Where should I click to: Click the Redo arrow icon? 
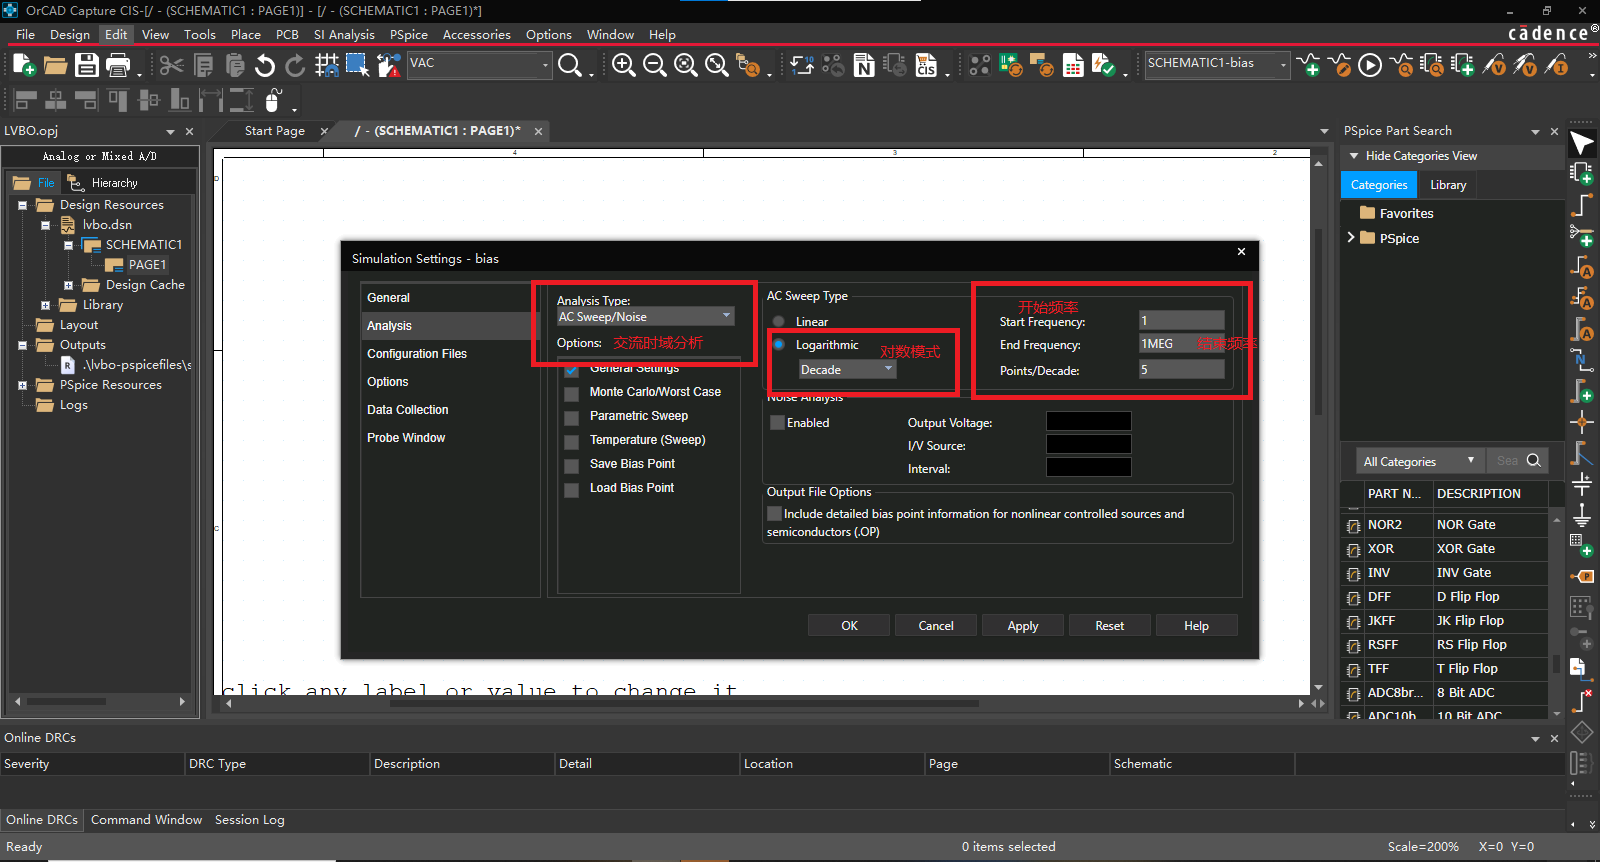click(x=295, y=65)
